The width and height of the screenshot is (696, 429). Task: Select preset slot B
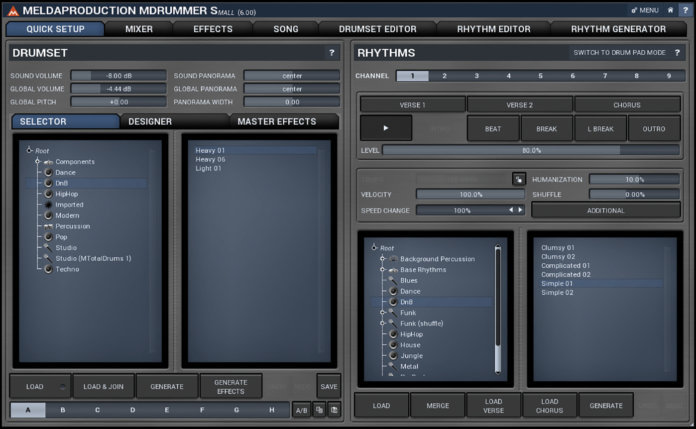pyautogui.click(x=62, y=410)
